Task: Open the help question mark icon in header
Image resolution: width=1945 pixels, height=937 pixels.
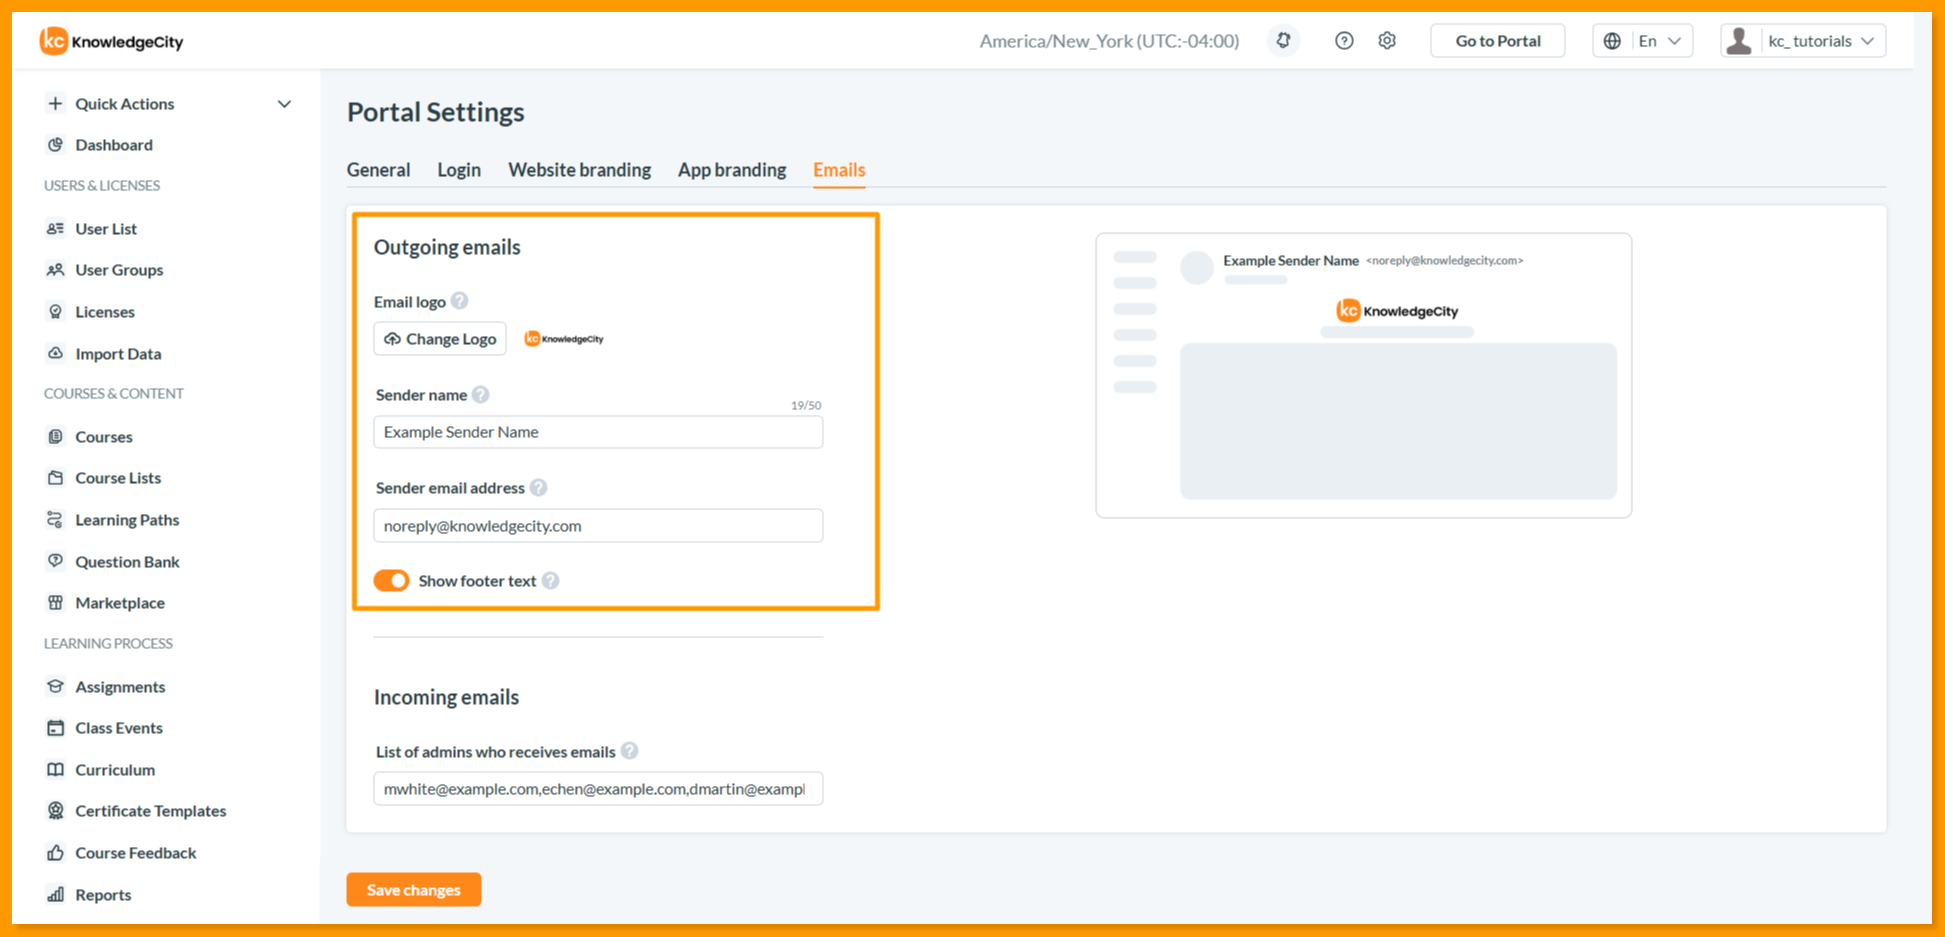Action: (1344, 41)
